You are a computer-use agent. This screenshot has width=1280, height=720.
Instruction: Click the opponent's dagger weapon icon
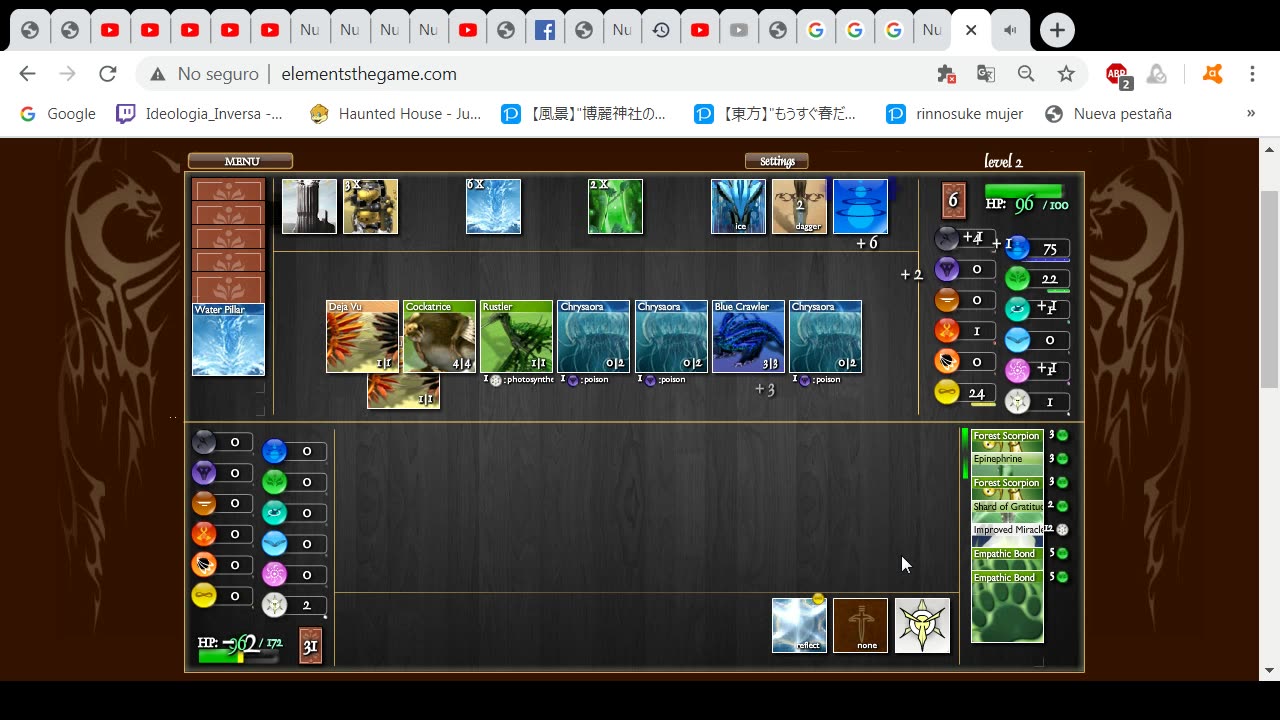pyautogui.click(x=799, y=206)
